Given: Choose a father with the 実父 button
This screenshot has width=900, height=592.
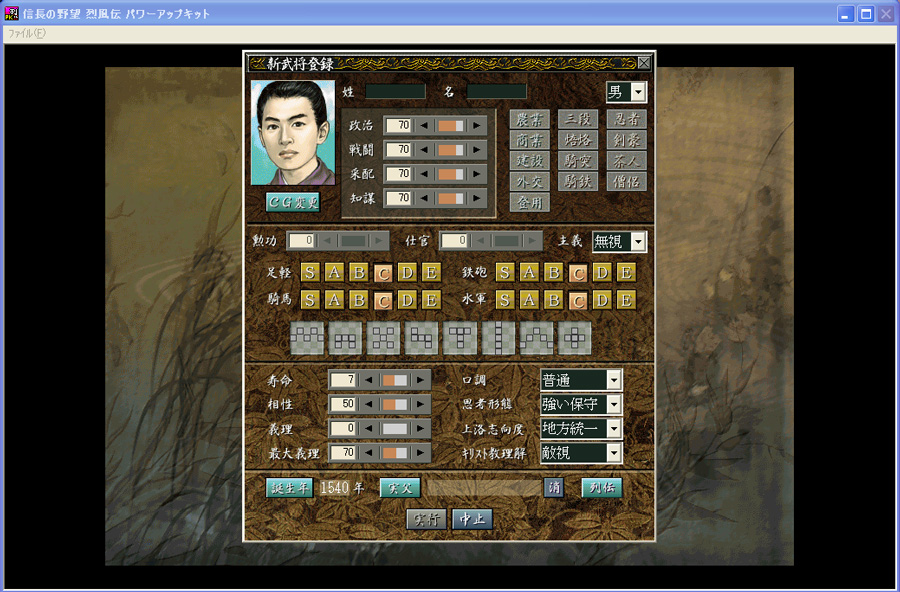Looking at the screenshot, I should (x=400, y=488).
